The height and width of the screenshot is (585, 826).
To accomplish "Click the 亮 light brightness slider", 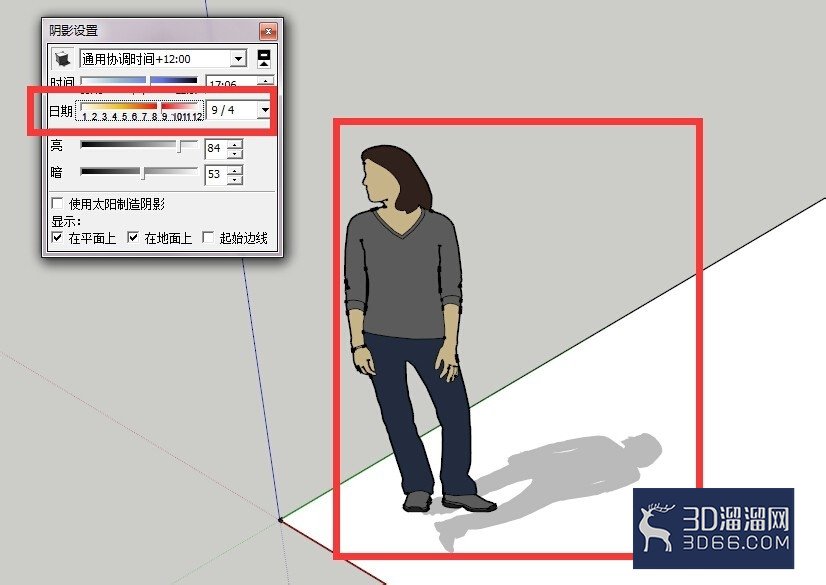I will [x=139, y=145].
